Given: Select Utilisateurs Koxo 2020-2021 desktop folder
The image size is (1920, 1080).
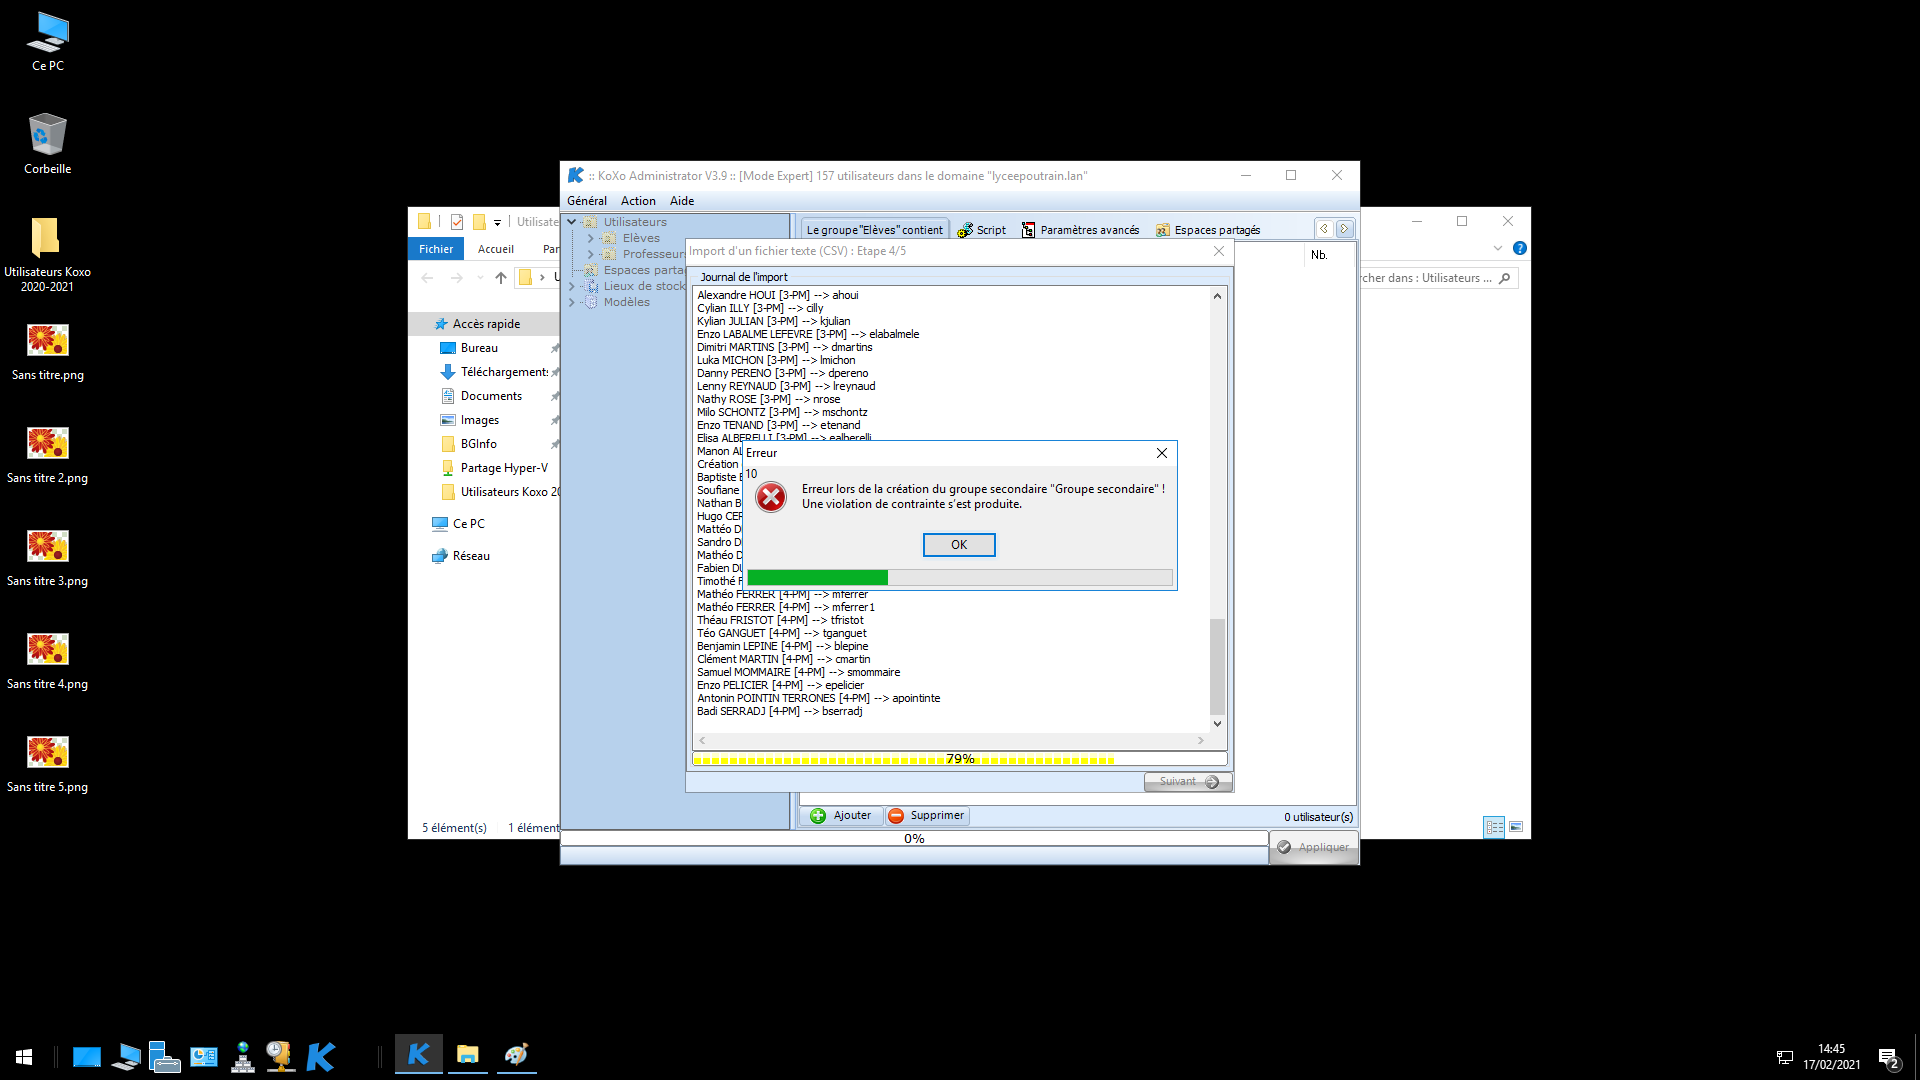Looking at the screenshot, I should pyautogui.click(x=47, y=255).
